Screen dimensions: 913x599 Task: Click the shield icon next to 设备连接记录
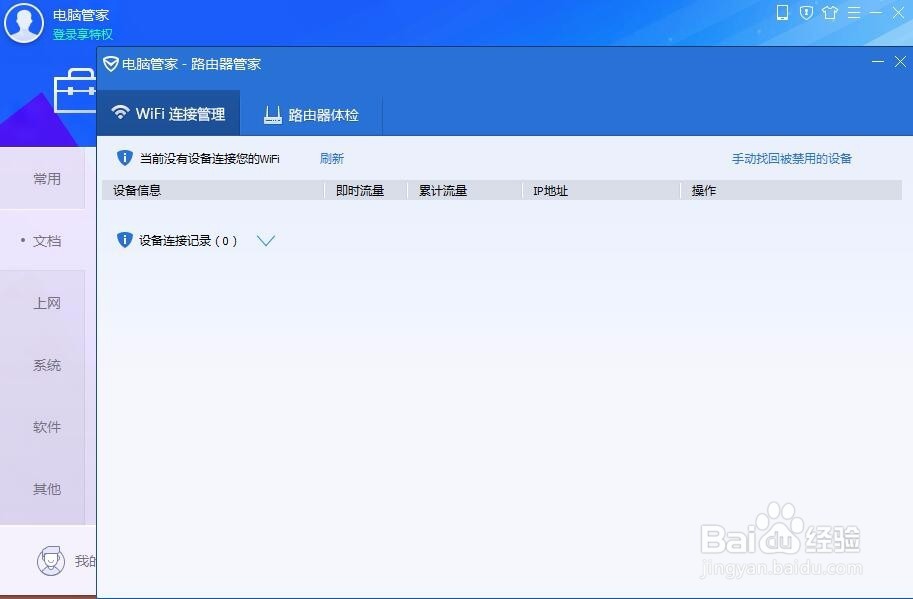[124, 239]
